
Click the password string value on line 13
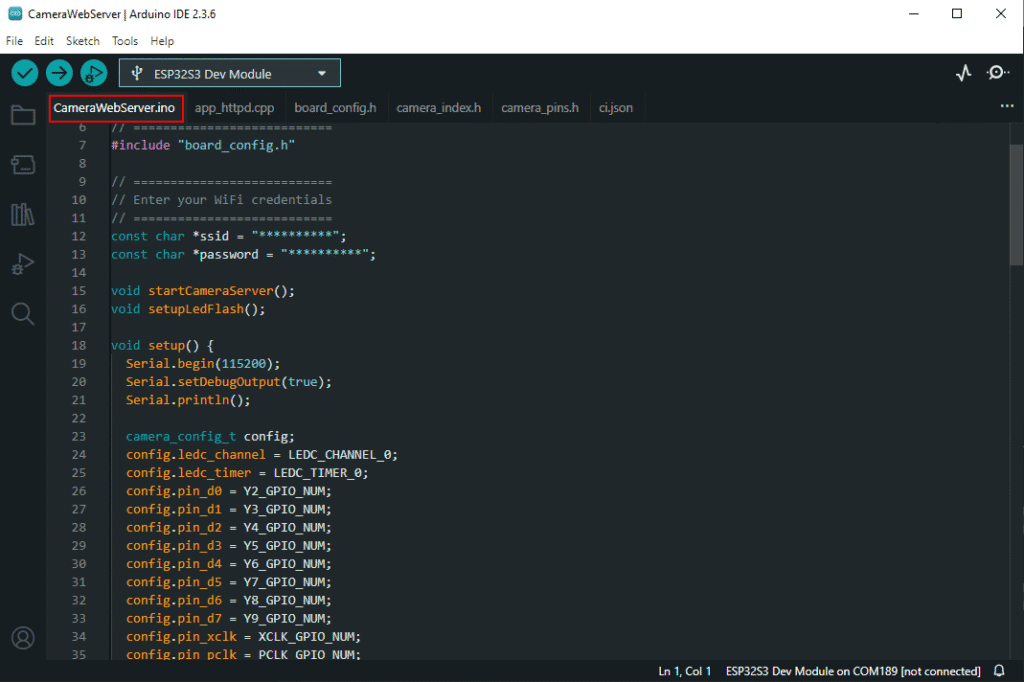pos(325,254)
